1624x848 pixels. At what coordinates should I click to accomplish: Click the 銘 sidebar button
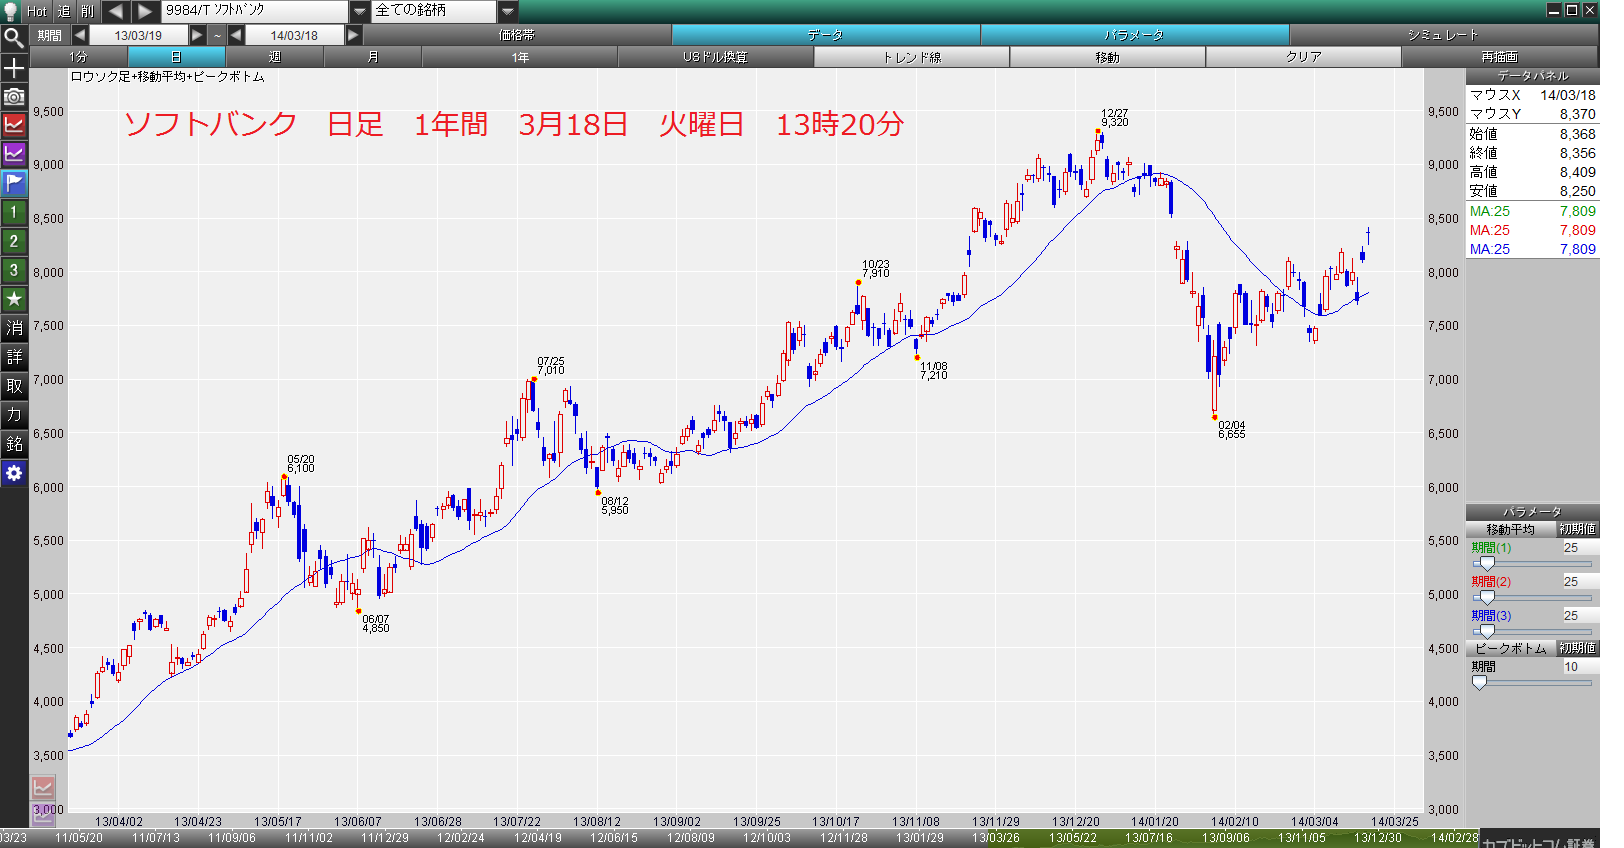click(x=14, y=444)
